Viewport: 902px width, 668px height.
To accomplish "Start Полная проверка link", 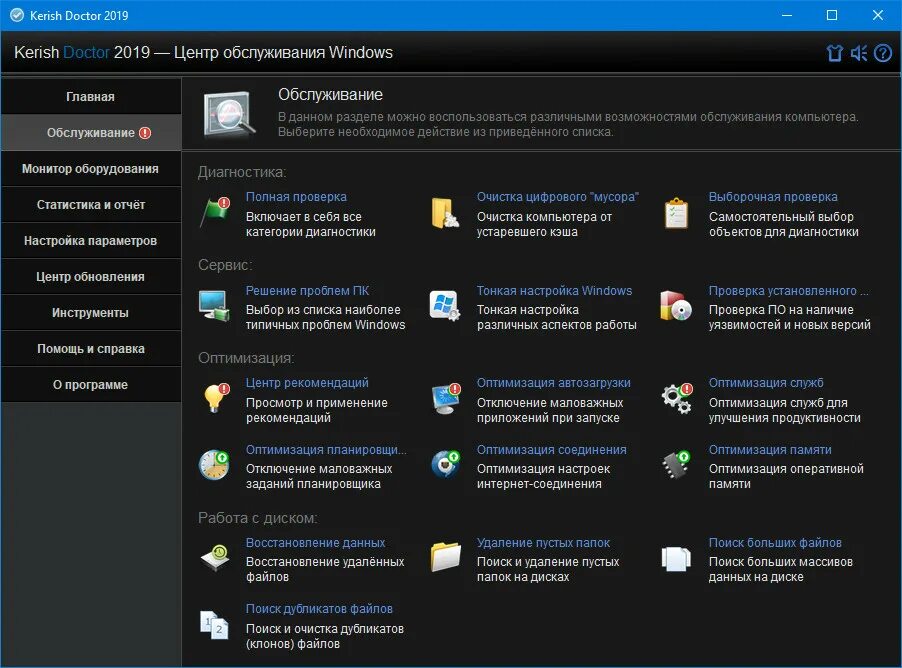I will tap(296, 197).
